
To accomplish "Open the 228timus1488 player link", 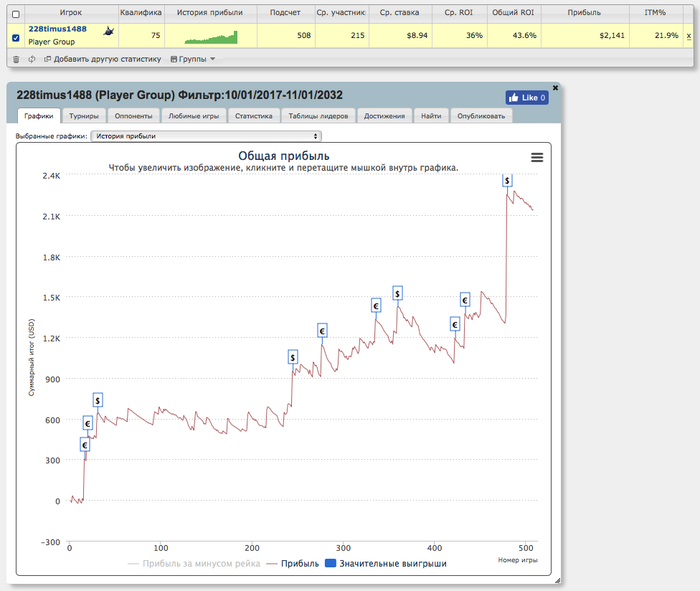I will 56,30.
